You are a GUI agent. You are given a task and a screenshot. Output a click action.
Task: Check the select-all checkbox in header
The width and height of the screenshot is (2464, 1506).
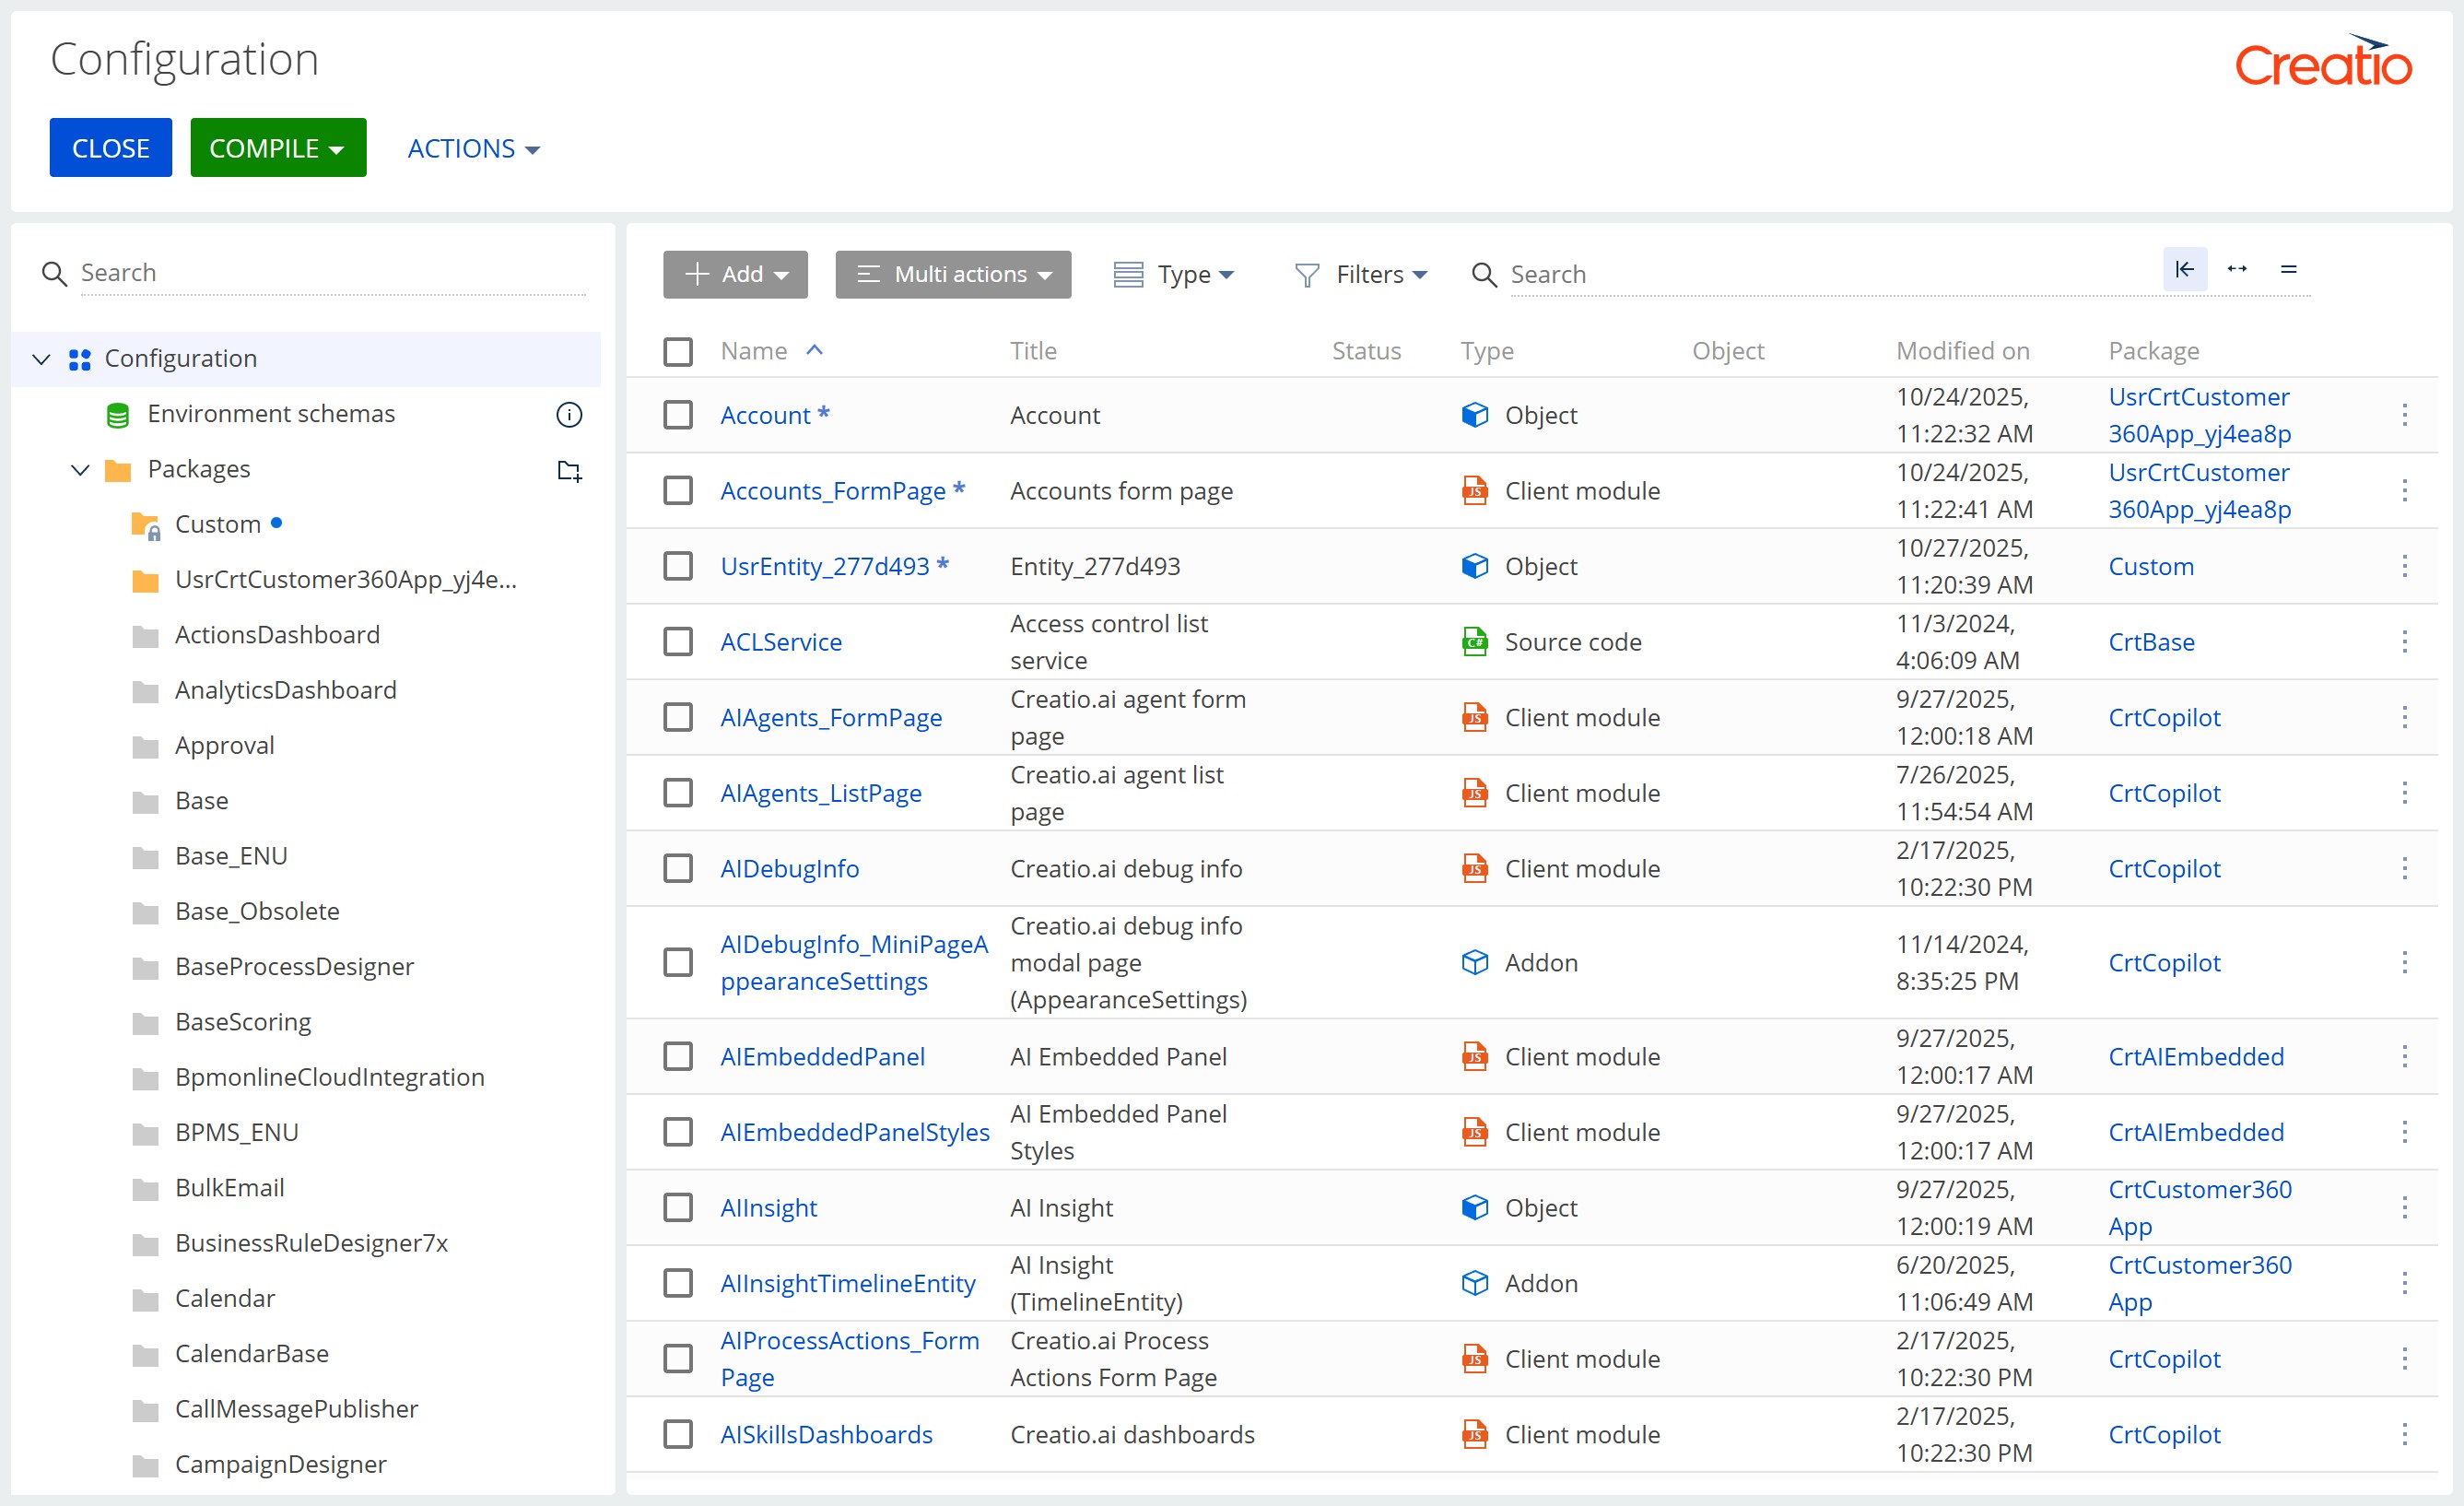coord(678,351)
